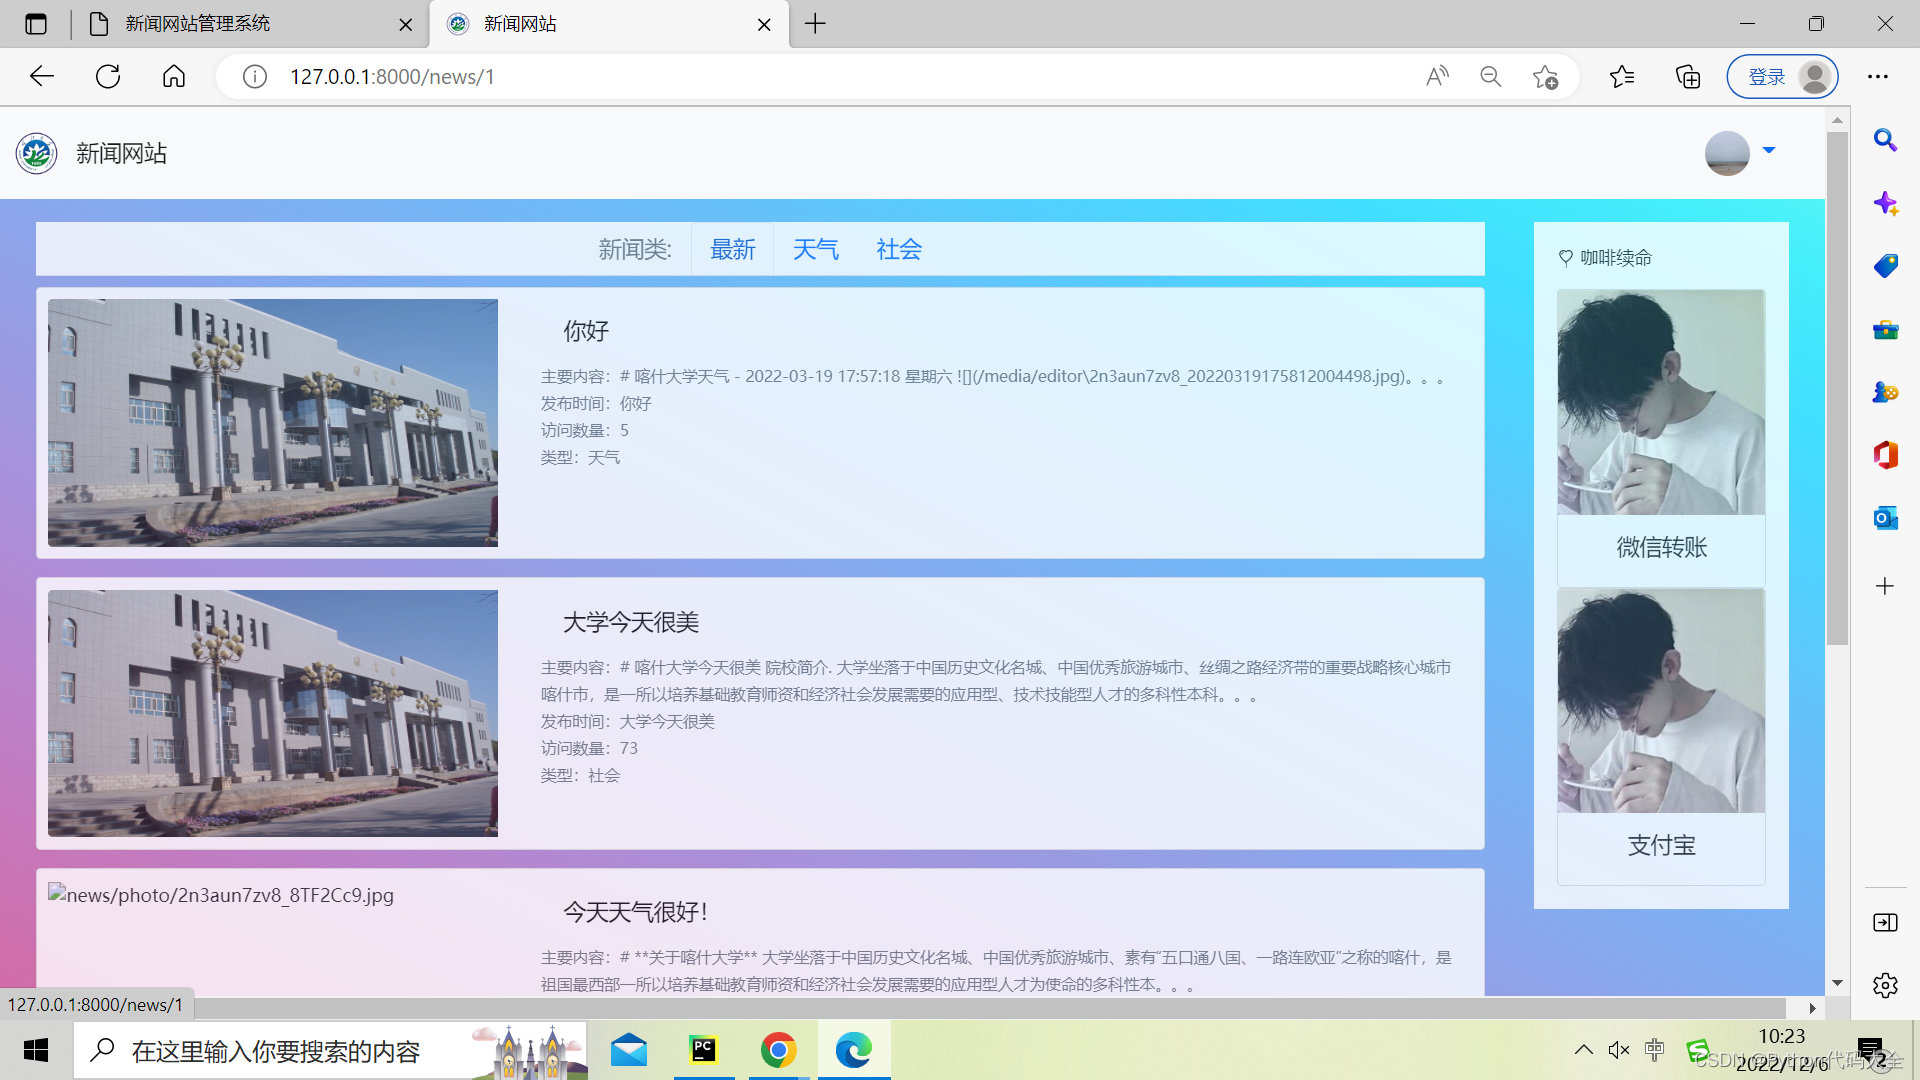The image size is (1920, 1080).
Task: Open the Discover sparkle icon in sidebar
Action: tap(1885, 203)
